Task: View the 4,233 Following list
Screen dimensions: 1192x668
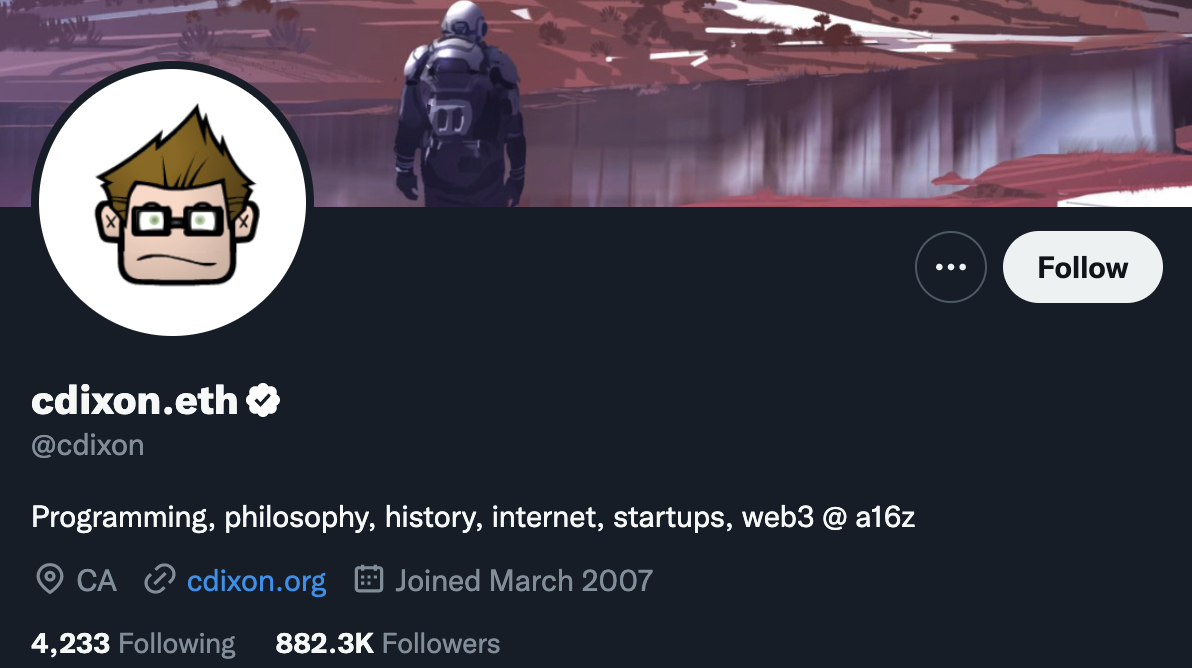Action: (x=133, y=644)
